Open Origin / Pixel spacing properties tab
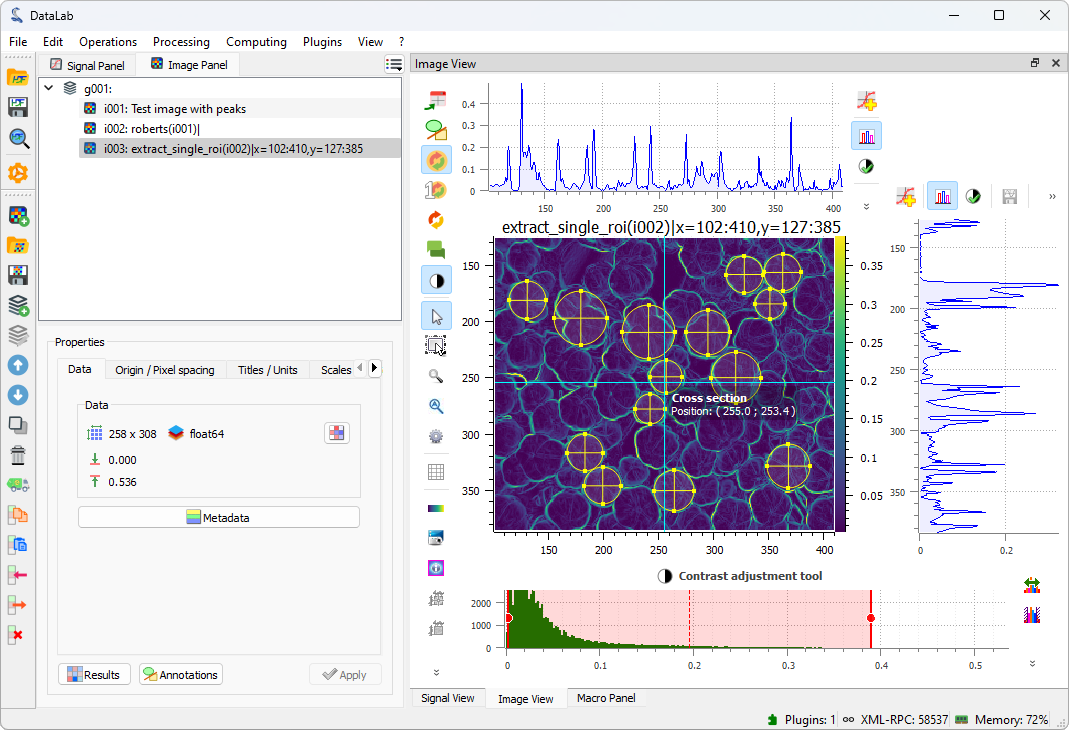Image resolution: width=1069 pixels, height=730 pixels. click(x=165, y=369)
